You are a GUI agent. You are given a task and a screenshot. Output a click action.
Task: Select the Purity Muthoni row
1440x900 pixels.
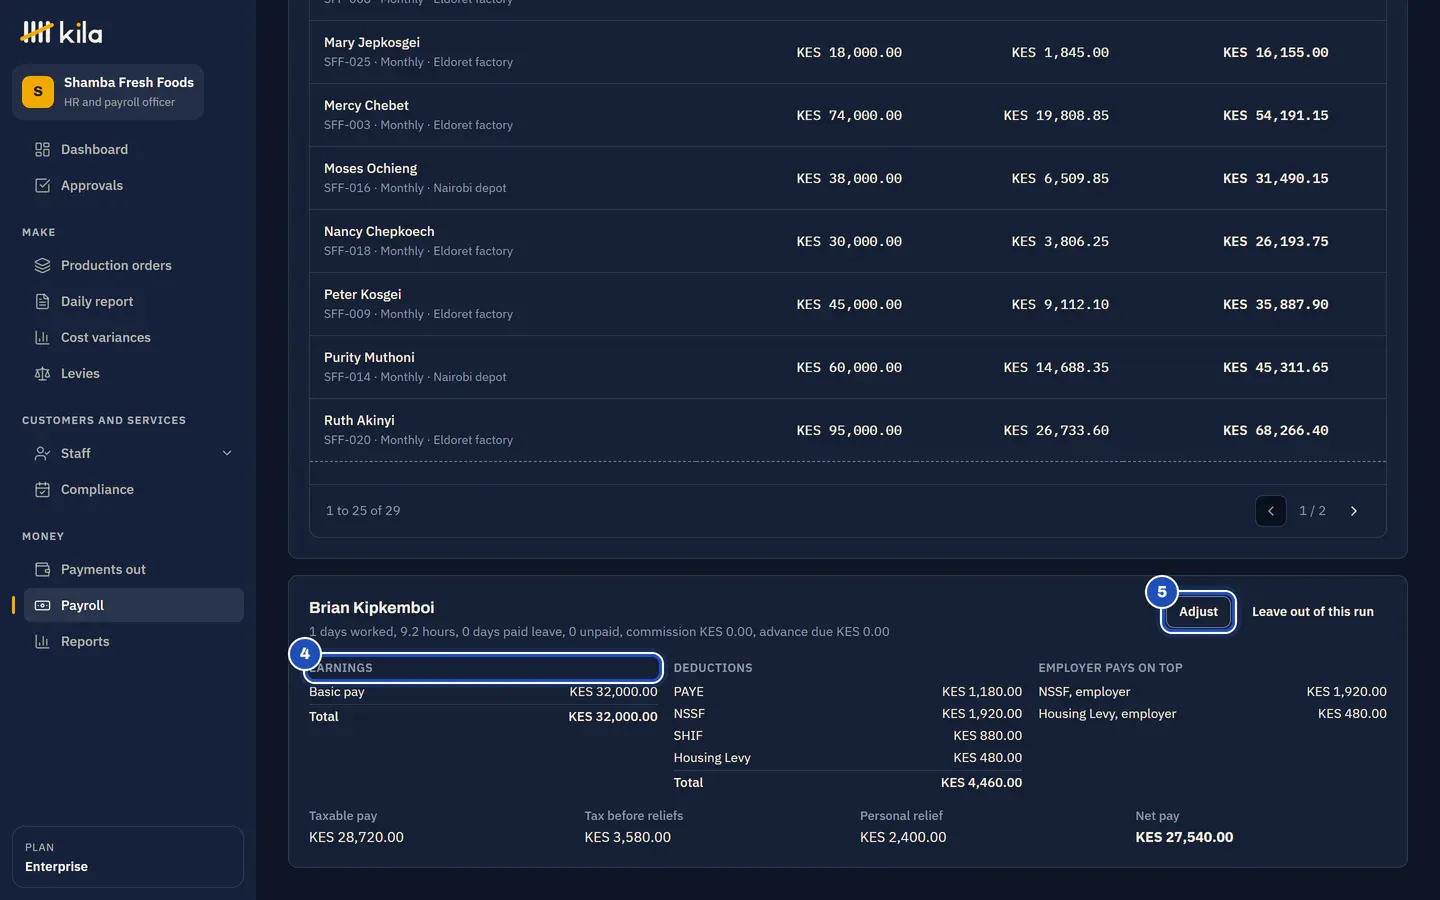pos(848,367)
